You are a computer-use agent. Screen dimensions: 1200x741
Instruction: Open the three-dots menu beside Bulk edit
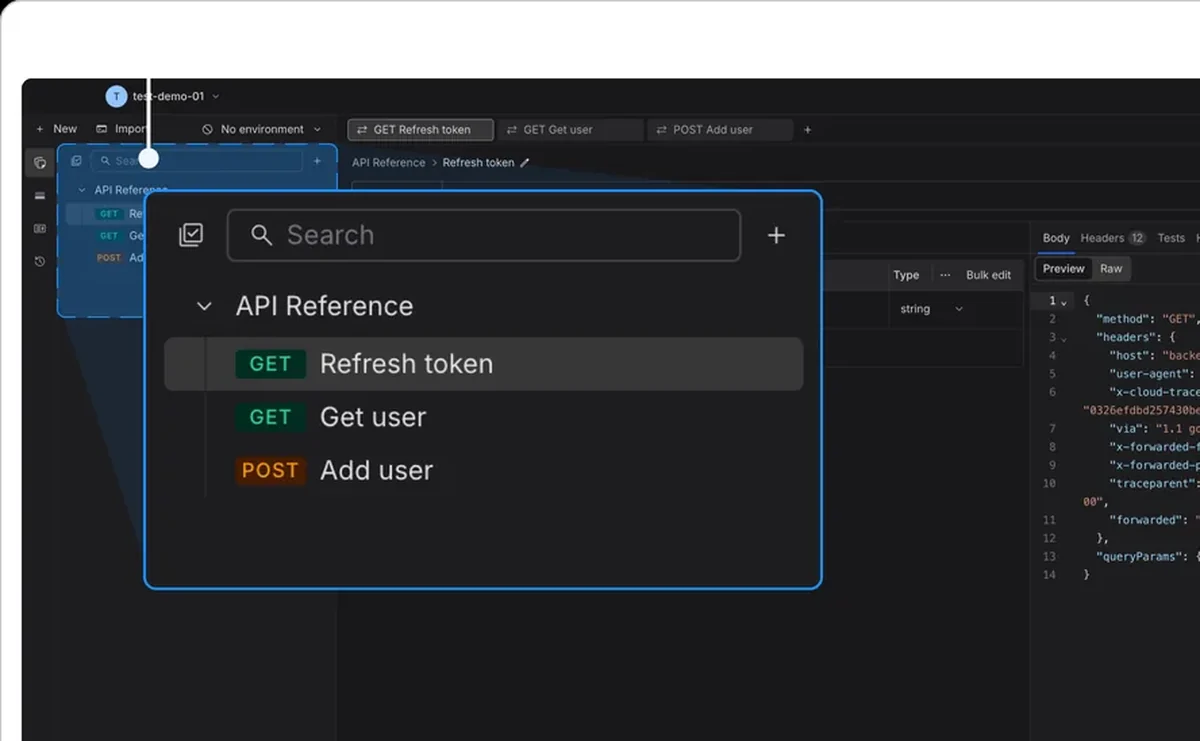click(945, 275)
